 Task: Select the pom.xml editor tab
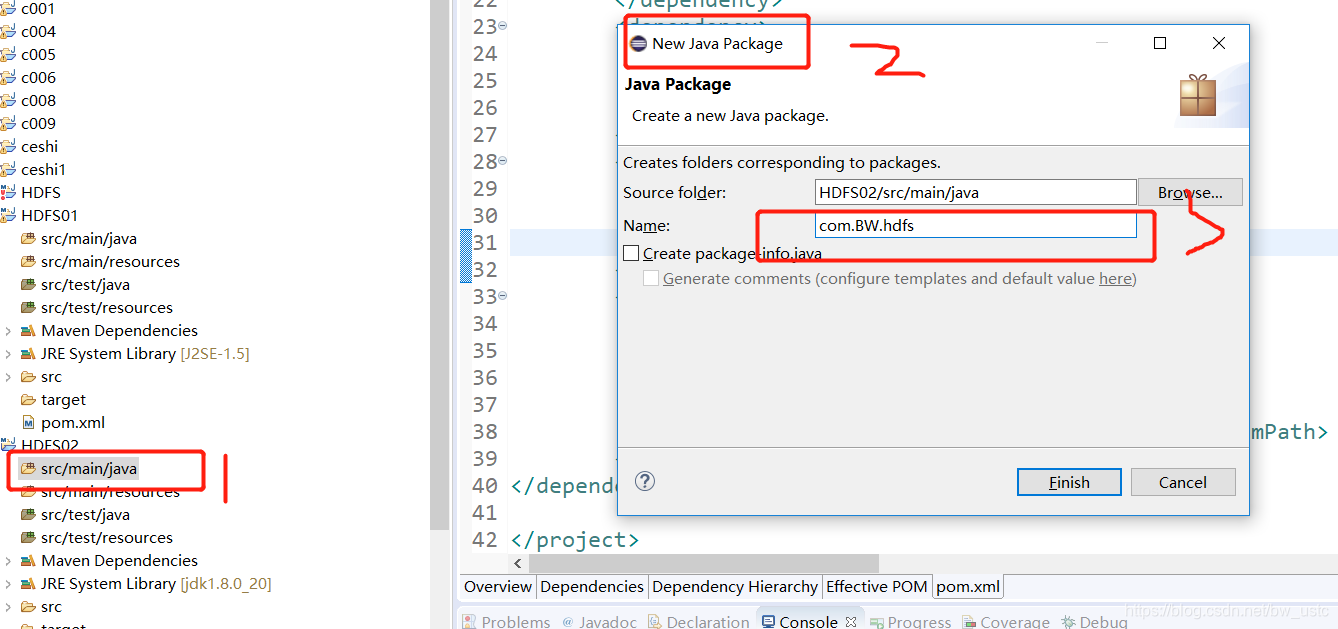click(967, 587)
